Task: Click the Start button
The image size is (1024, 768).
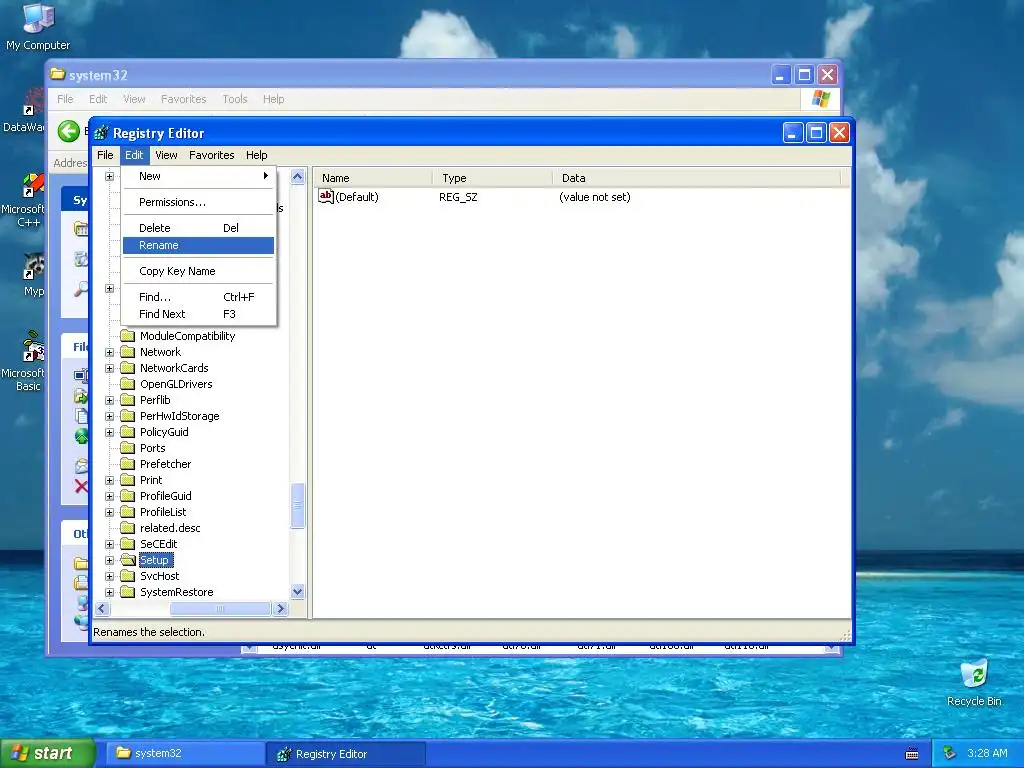Action: click(47, 754)
